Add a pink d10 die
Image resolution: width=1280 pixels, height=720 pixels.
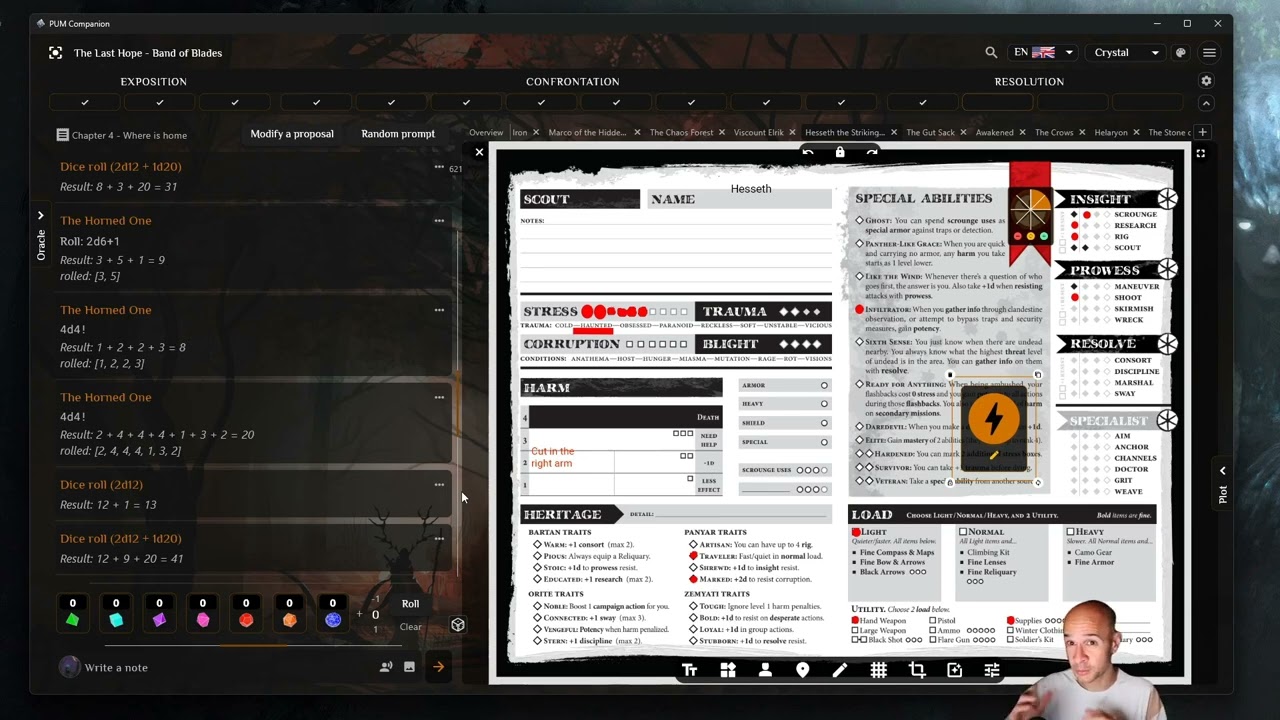(203, 620)
